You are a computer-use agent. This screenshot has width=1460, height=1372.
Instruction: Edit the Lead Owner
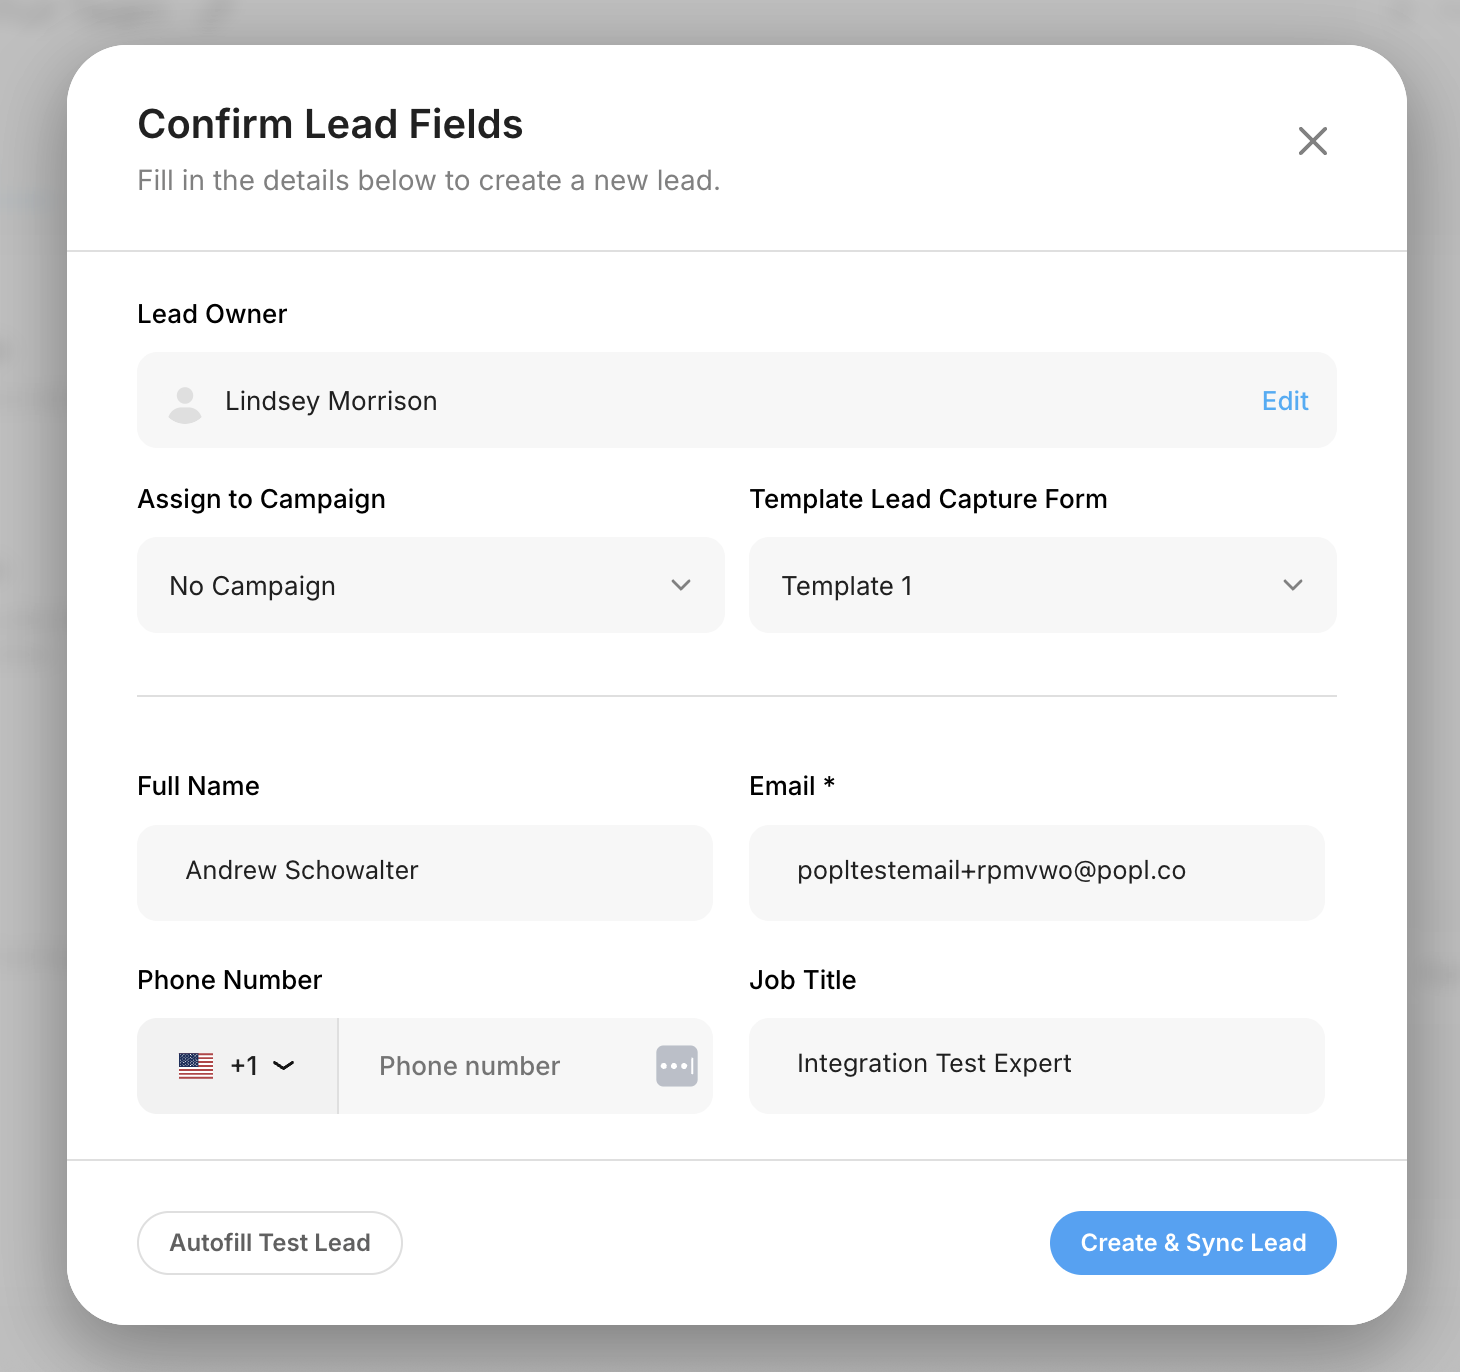(x=1285, y=401)
